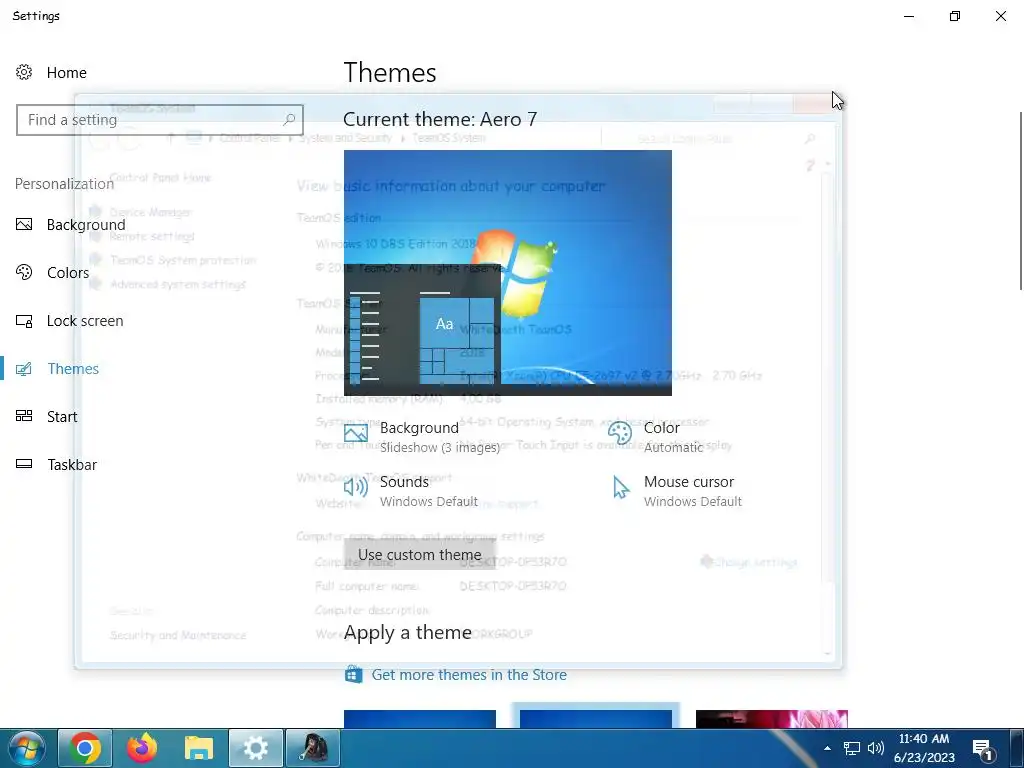Click the Taskbar sidebar icon
1024x768 pixels.
coord(24,464)
